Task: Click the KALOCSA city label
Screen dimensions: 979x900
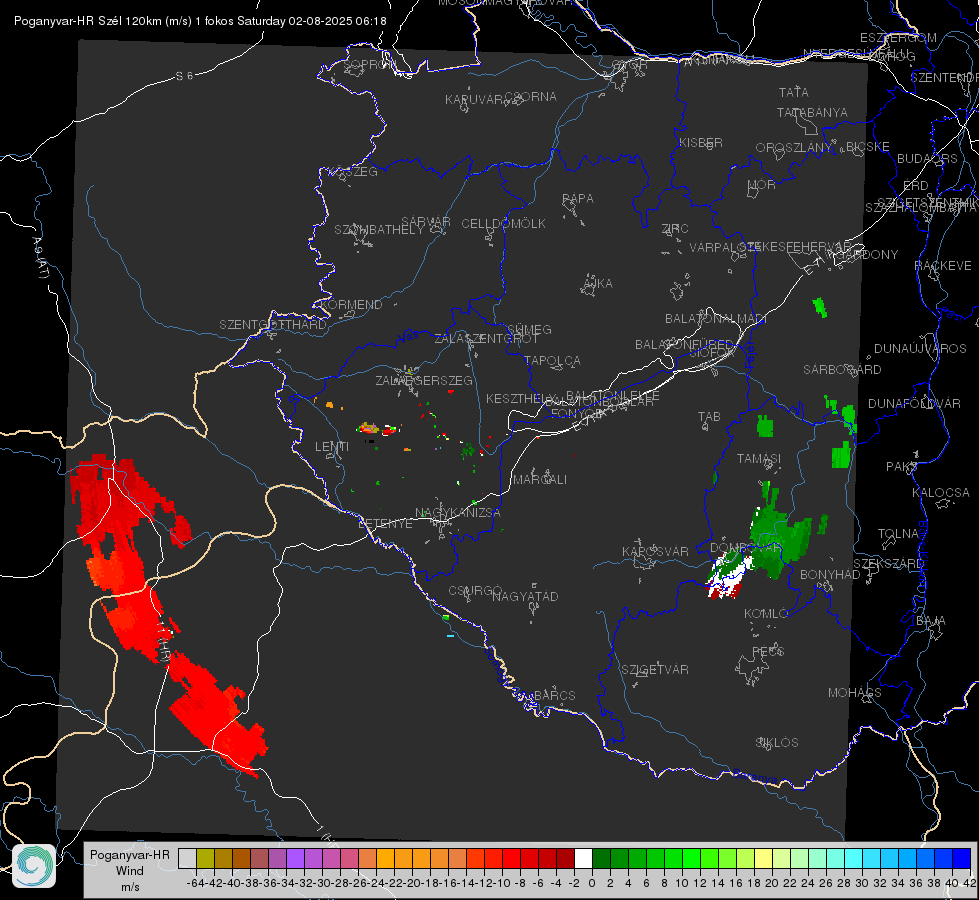Action: pyautogui.click(x=941, y=493)
